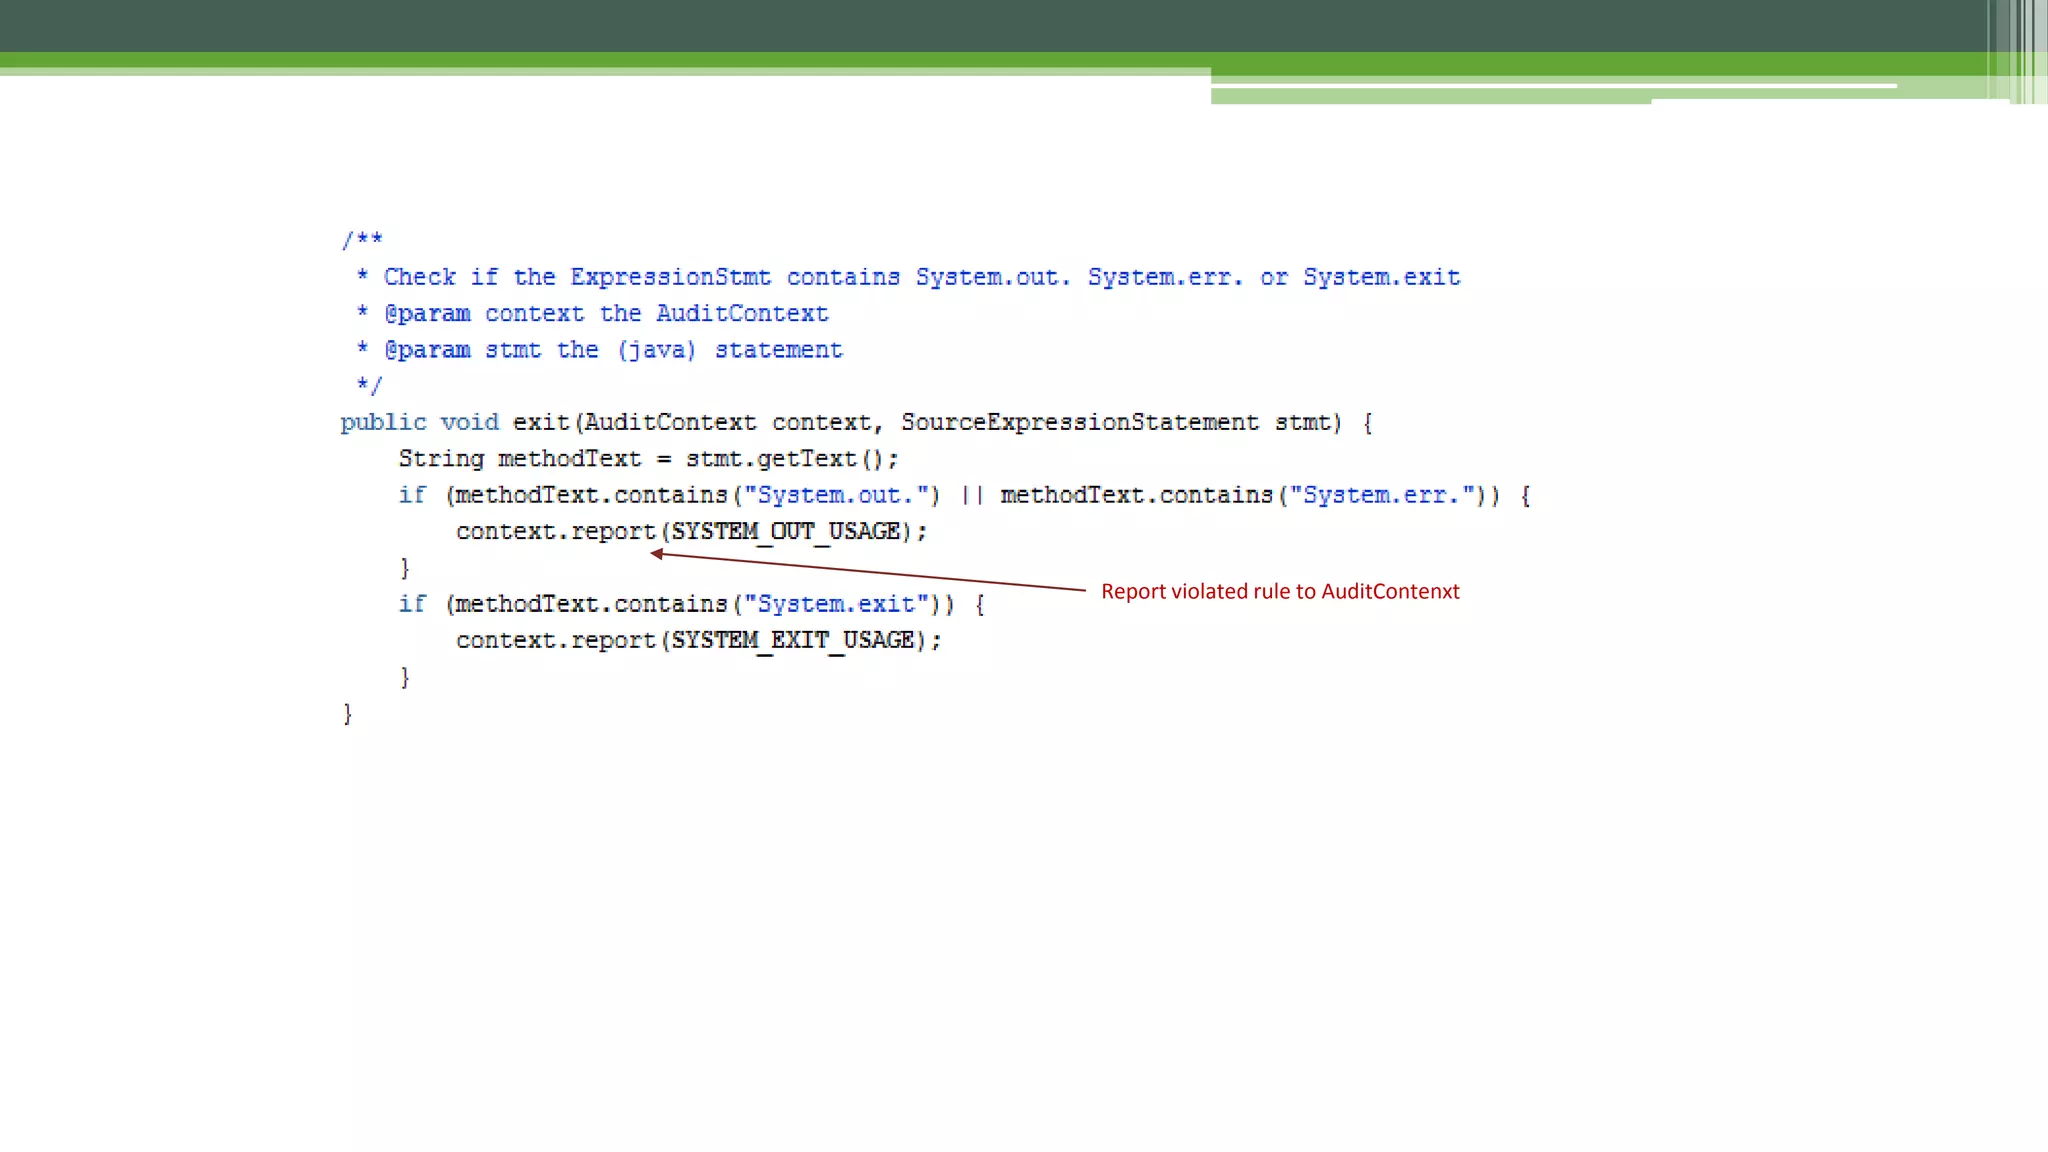The width and height of the screenshot is (2048, 1152).
Task: Click the 'SYSTEM_OUT_USAGE' constant in code
Action: click(785, 531)
